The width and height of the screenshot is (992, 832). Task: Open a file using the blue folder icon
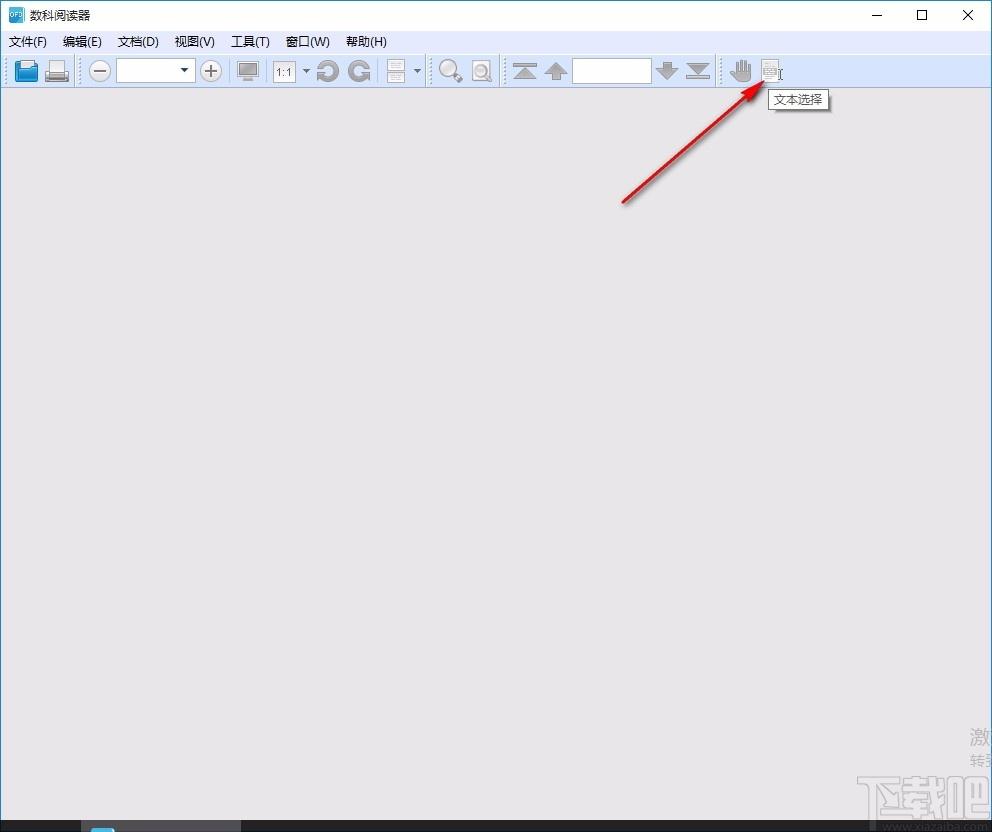(x=27, y=71)
